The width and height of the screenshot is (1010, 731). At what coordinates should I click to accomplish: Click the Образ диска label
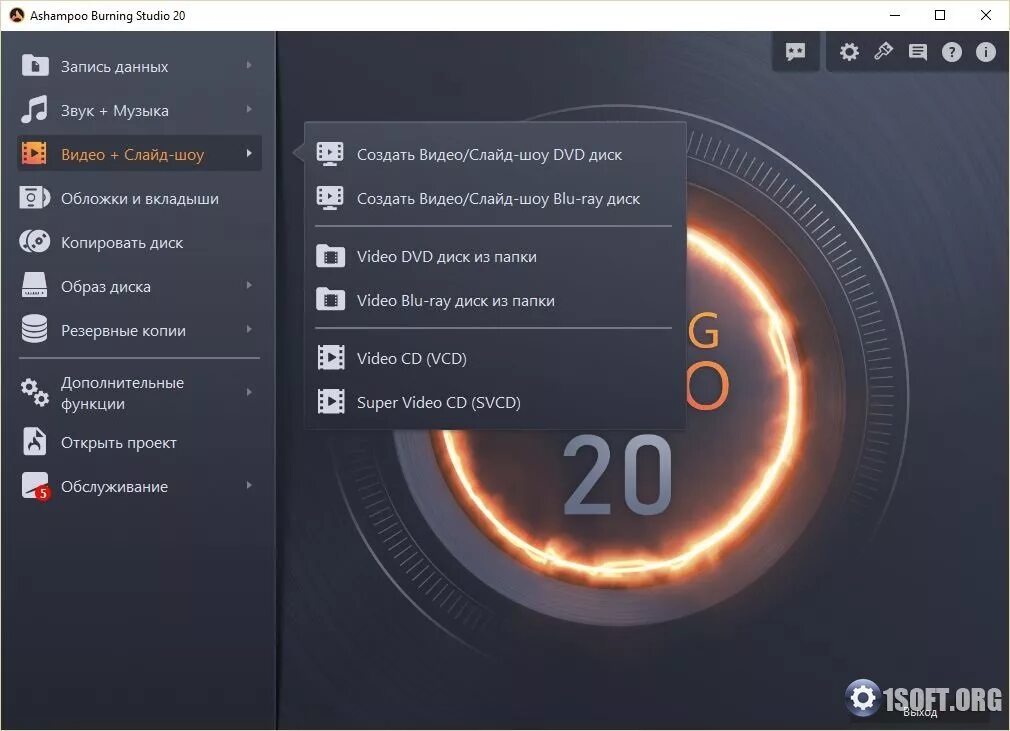106,287
